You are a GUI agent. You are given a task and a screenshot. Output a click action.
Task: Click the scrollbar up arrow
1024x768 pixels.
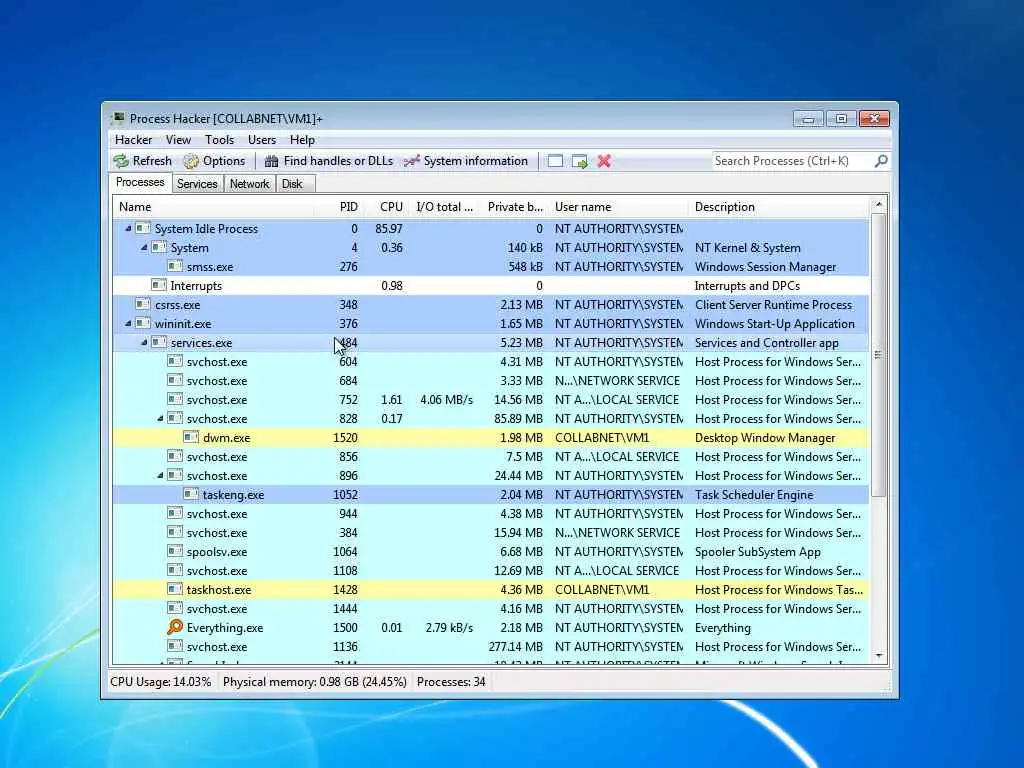point(878,204)
